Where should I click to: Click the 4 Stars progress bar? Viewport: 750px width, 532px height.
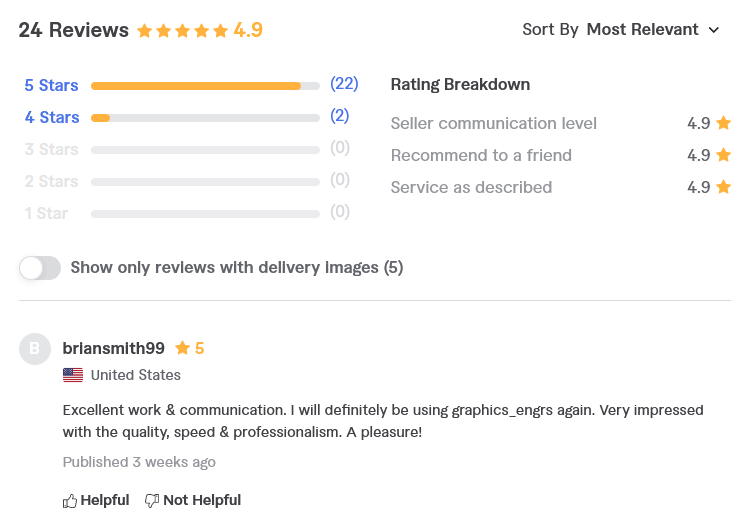coord(205,118)
